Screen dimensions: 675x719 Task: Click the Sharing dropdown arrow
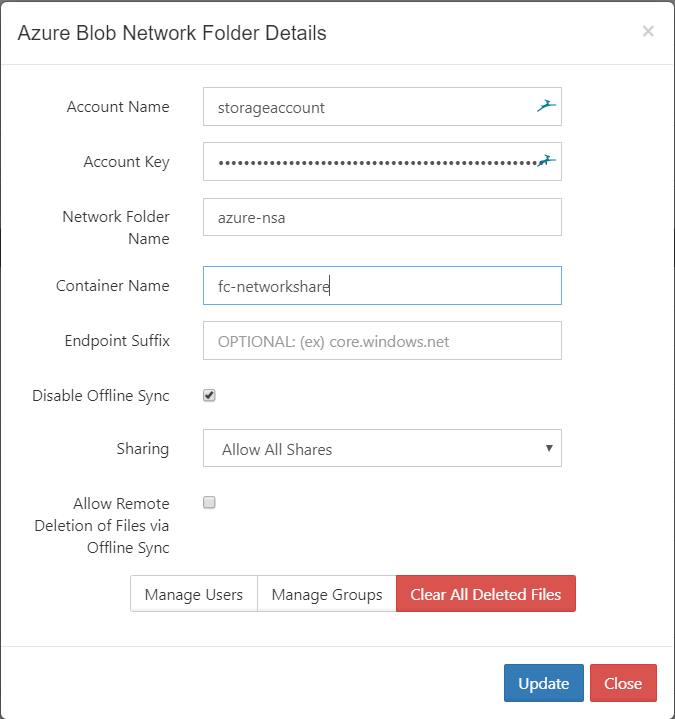549,448
